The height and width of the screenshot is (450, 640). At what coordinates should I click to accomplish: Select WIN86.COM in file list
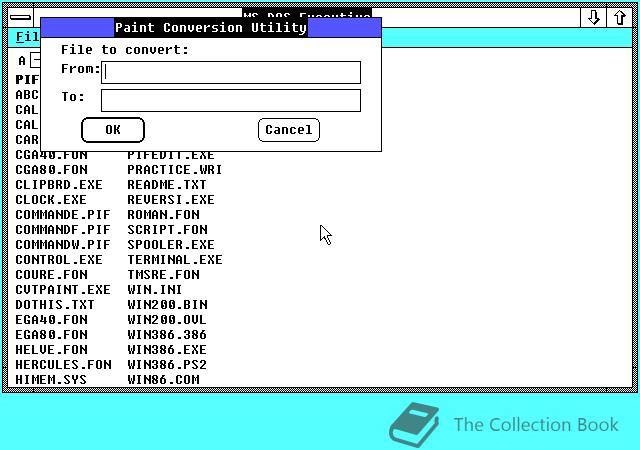pos(163,380)
